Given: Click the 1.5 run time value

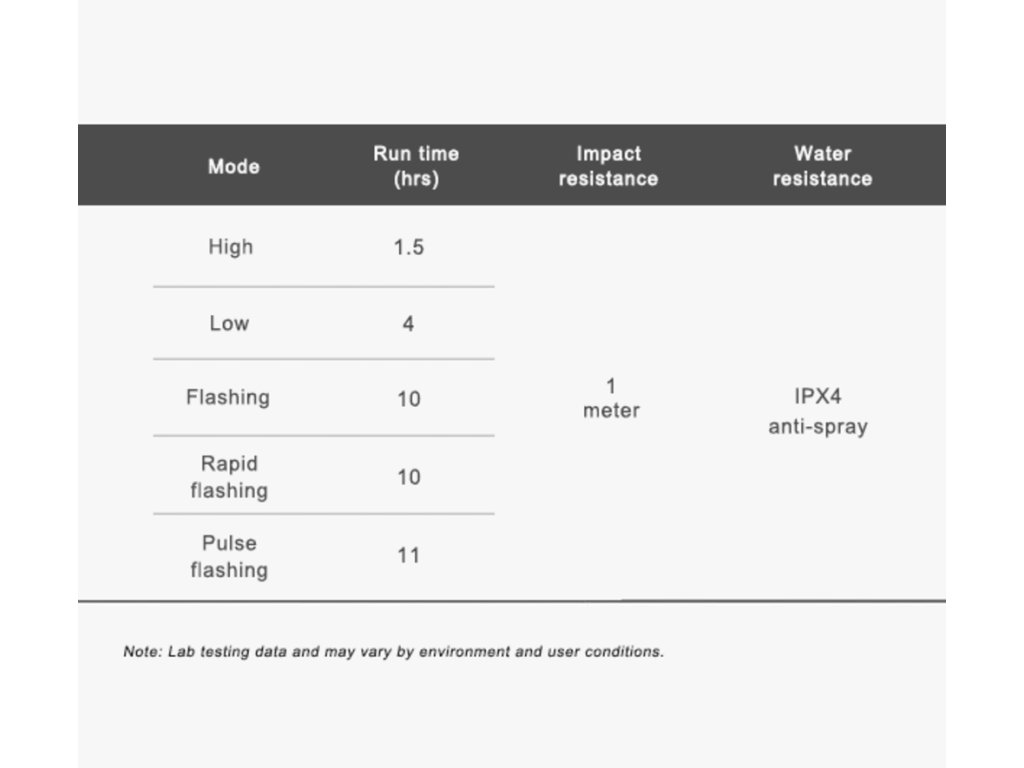Looking at the screenshot, I should point(409,248).
